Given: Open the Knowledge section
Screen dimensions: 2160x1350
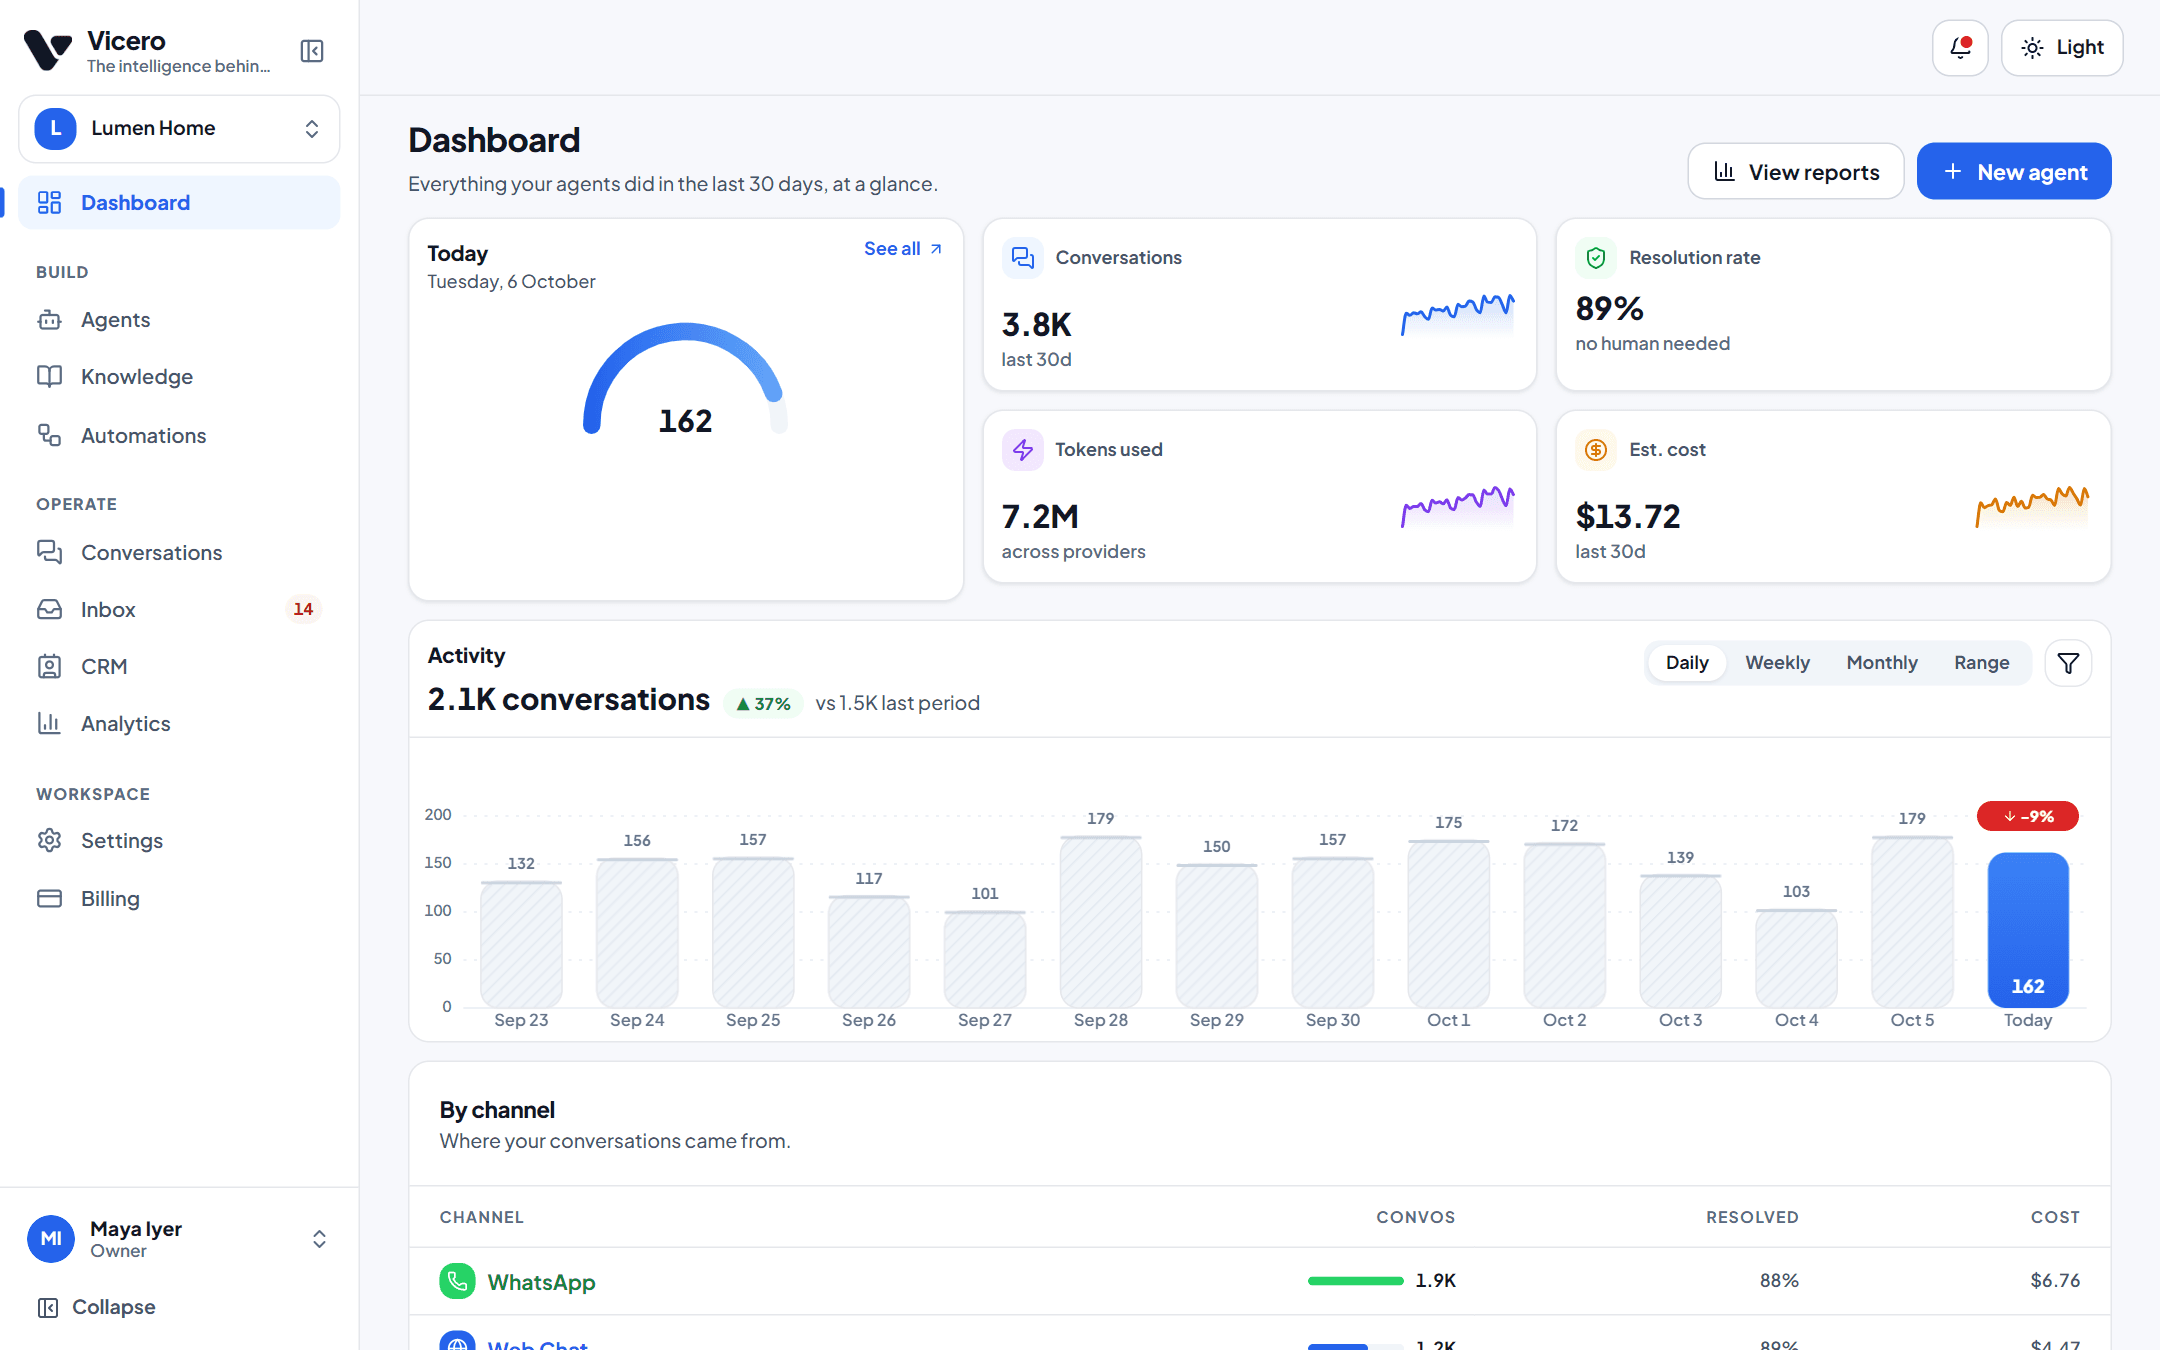Looking at the screenshot, I should click(x=179, y=377).
